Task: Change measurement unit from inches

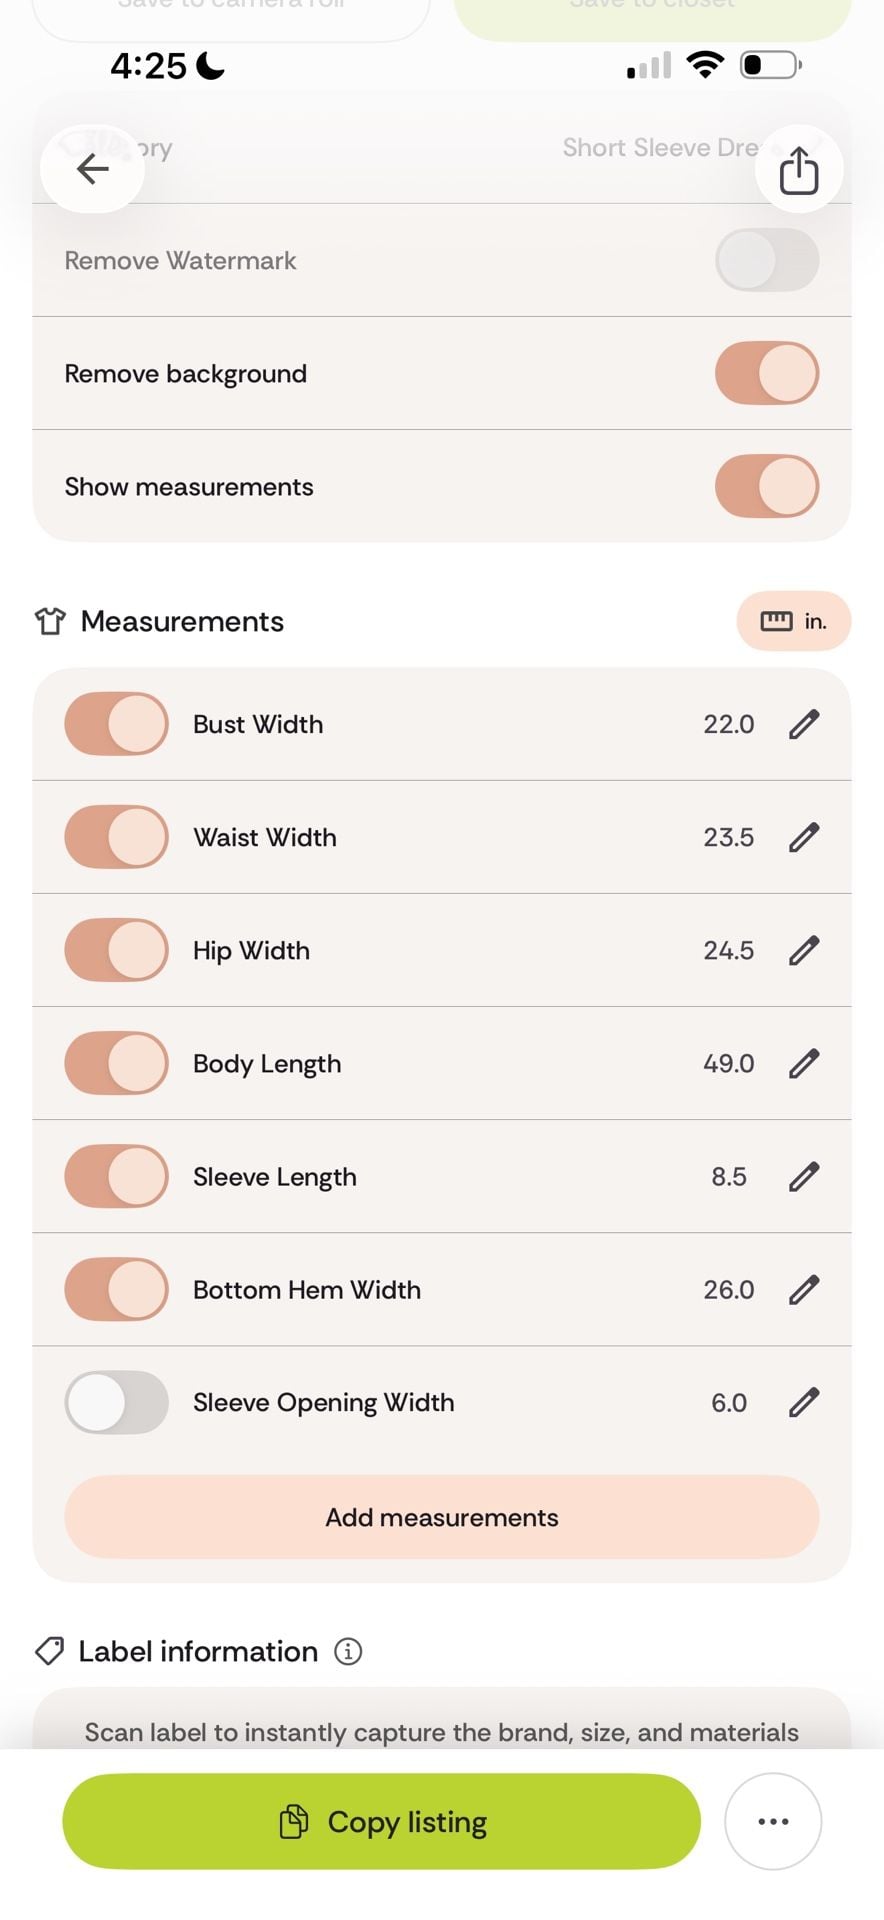Action: [x=794, y=621]
